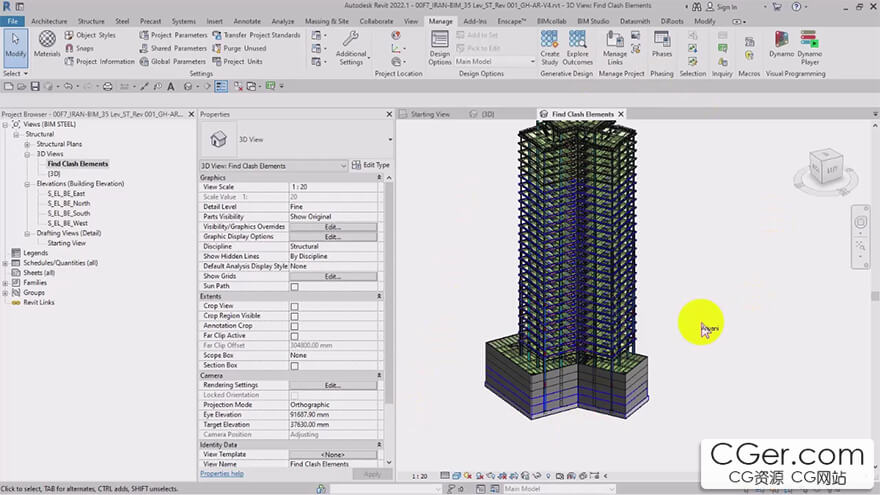The width and height of the screenshot is (880, 495).
Task: Switch to the Starting View tab
Action: [x=430, y=114]
